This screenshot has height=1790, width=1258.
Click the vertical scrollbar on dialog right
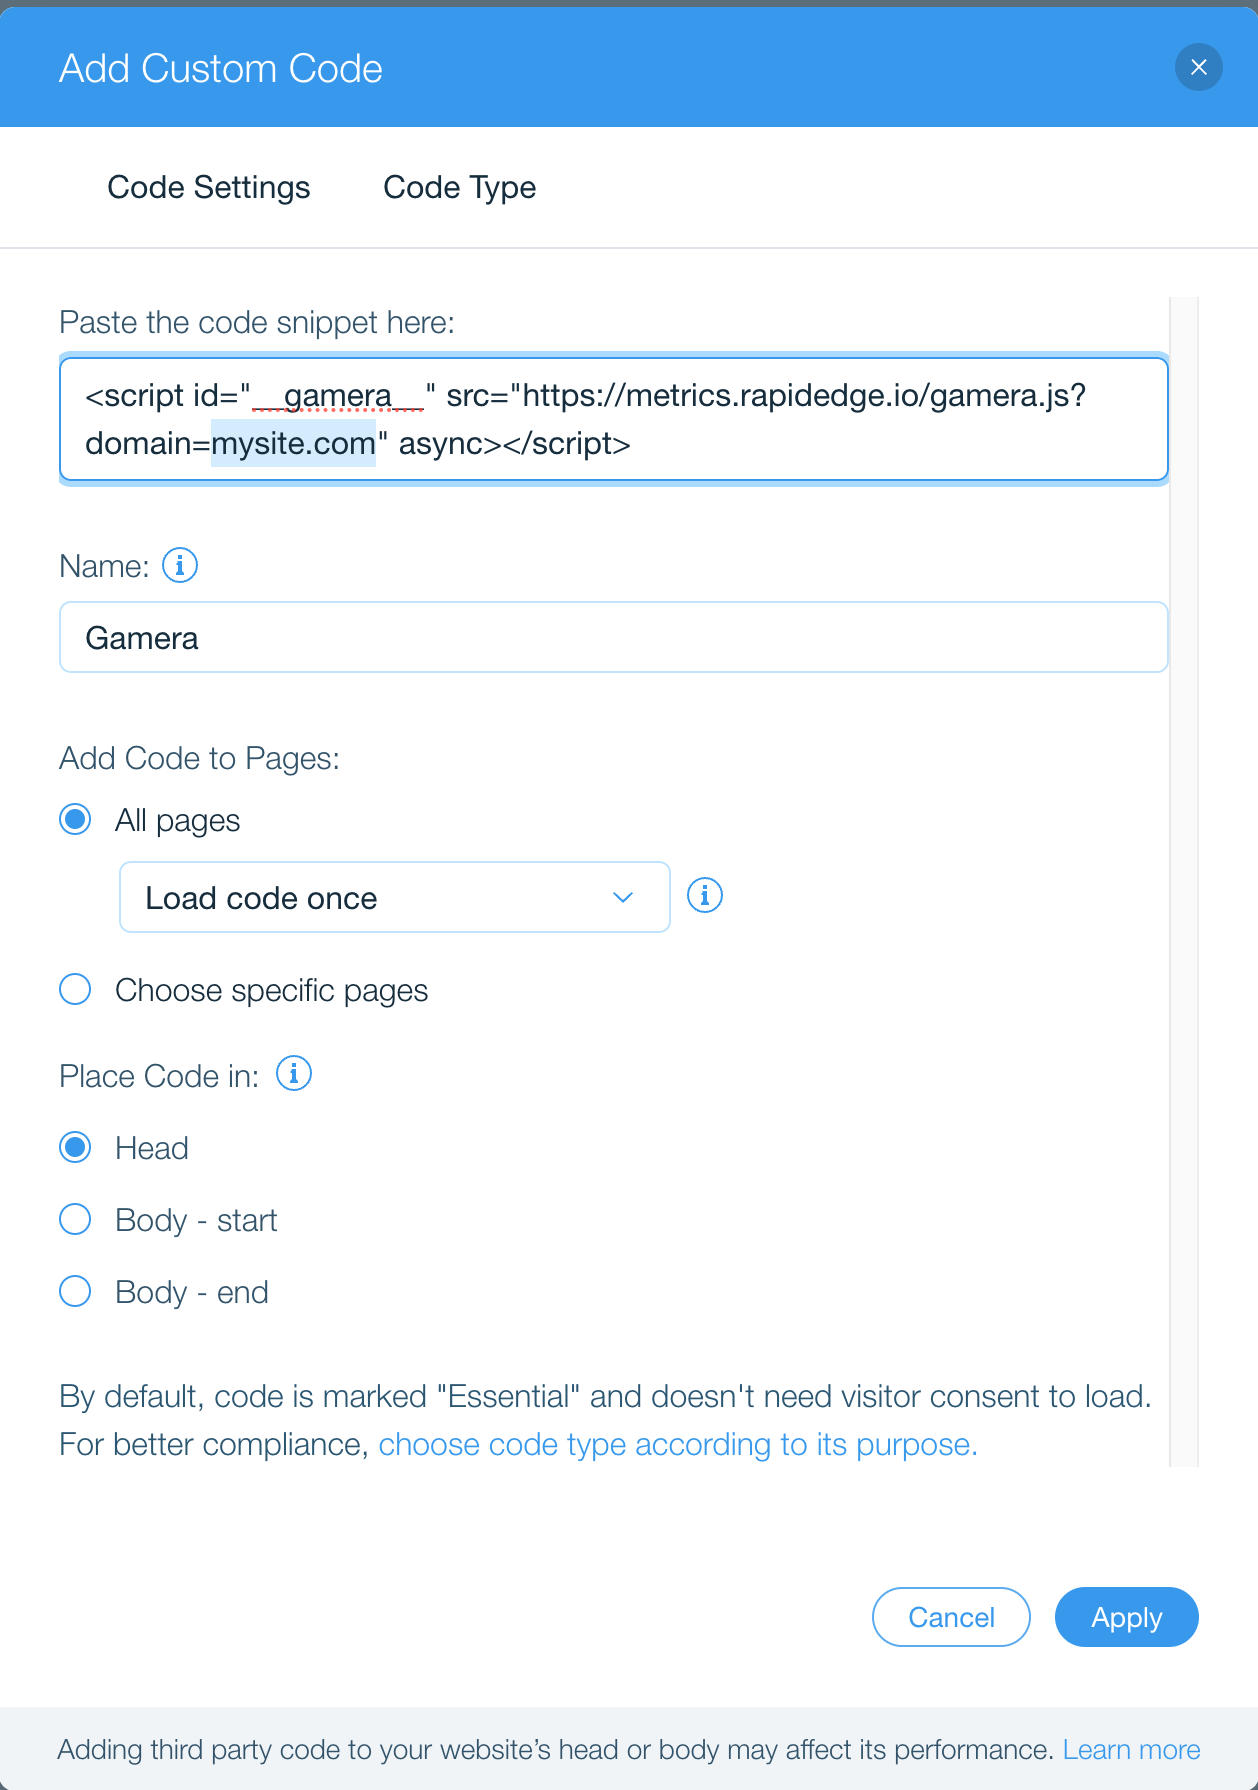[1184, 880]
